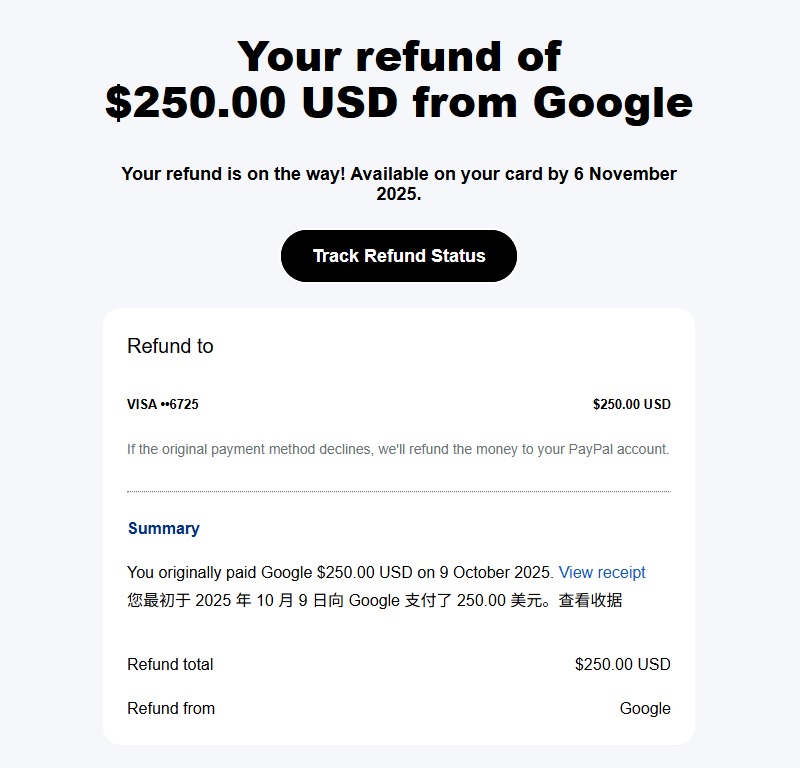Click the Refund total $250.00 USD value
The image size is (800, 768).
click(x=622, y=664)
